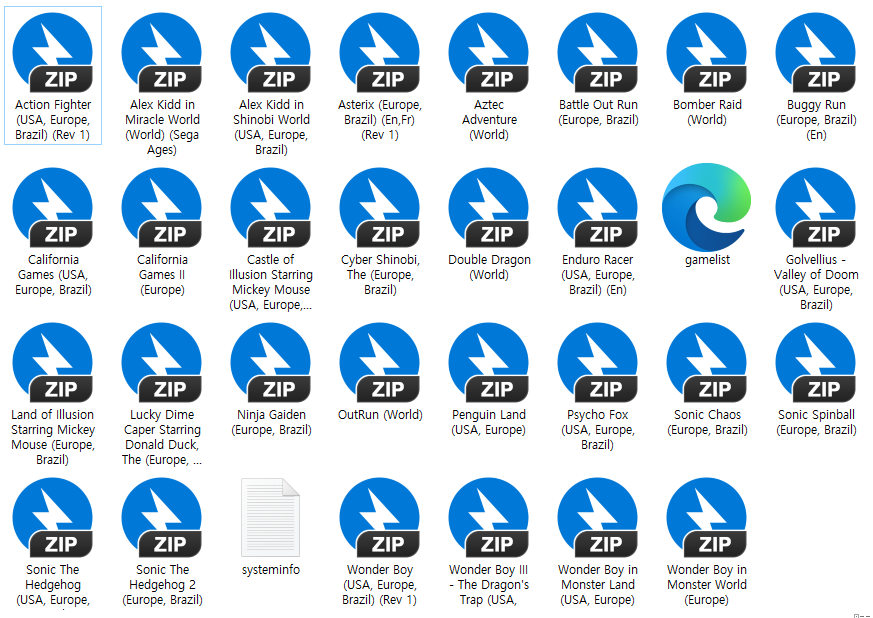
Task: Click Wonder Boy III Dragon's Trap ZIP icon
Action: point(489,518)
